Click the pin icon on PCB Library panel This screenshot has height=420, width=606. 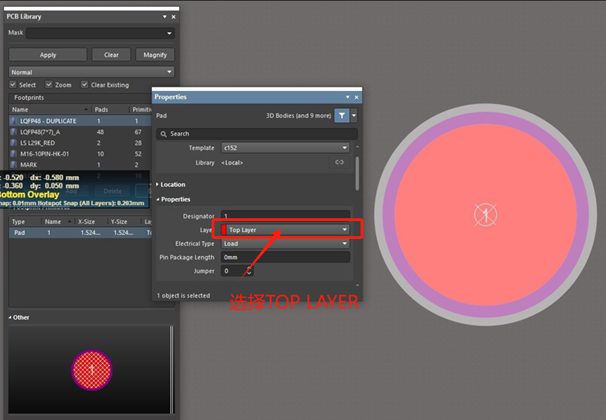click(x=173, y=18)
